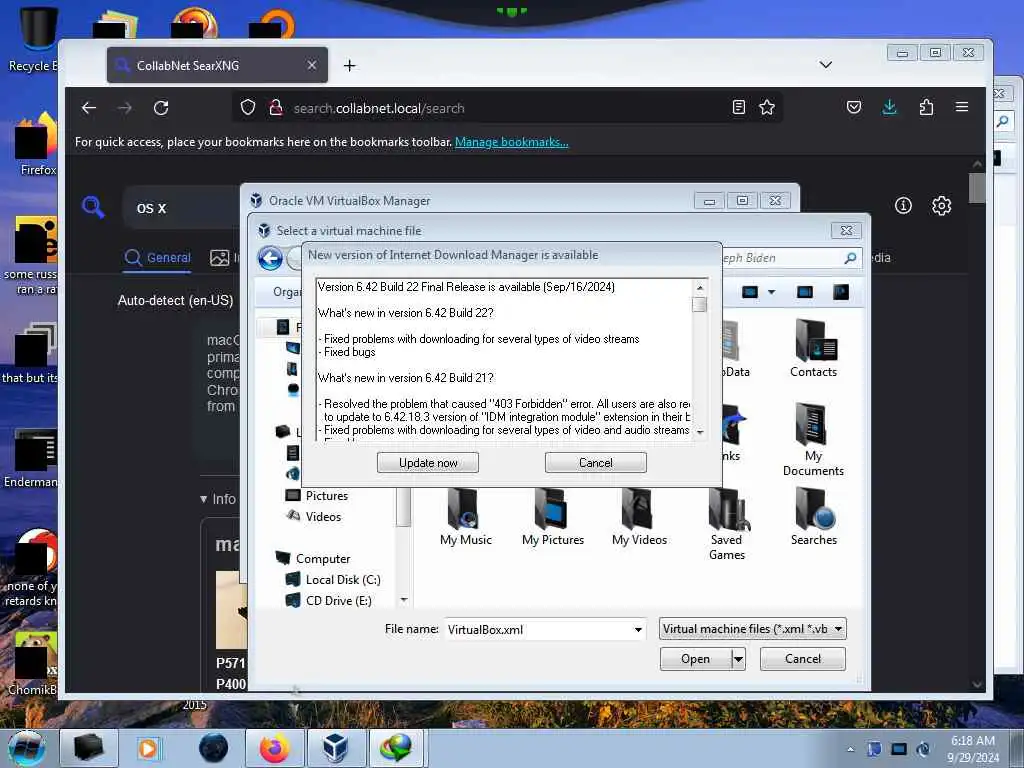Select Auto-detect (en-US) language option
The height and width of the screenshot is (768, 1024).
[175, 300]
